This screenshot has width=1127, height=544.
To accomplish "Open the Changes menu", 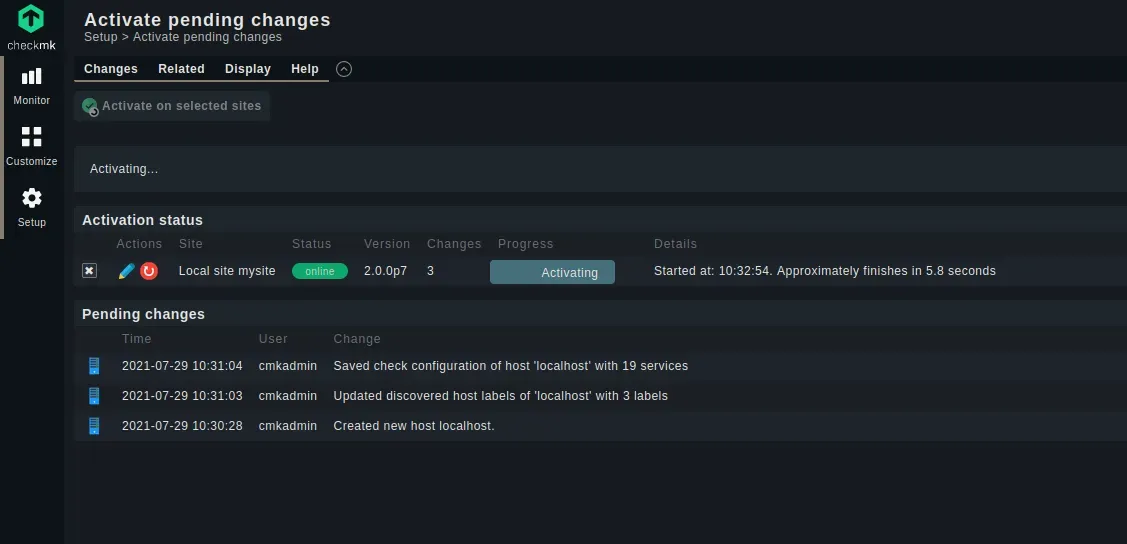I will (x=111, y=69).
